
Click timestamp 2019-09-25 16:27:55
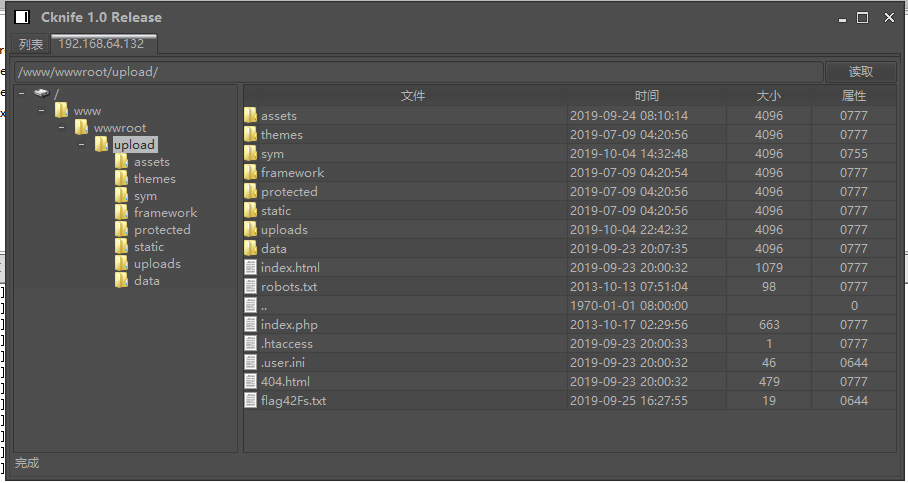click(629, 400)
